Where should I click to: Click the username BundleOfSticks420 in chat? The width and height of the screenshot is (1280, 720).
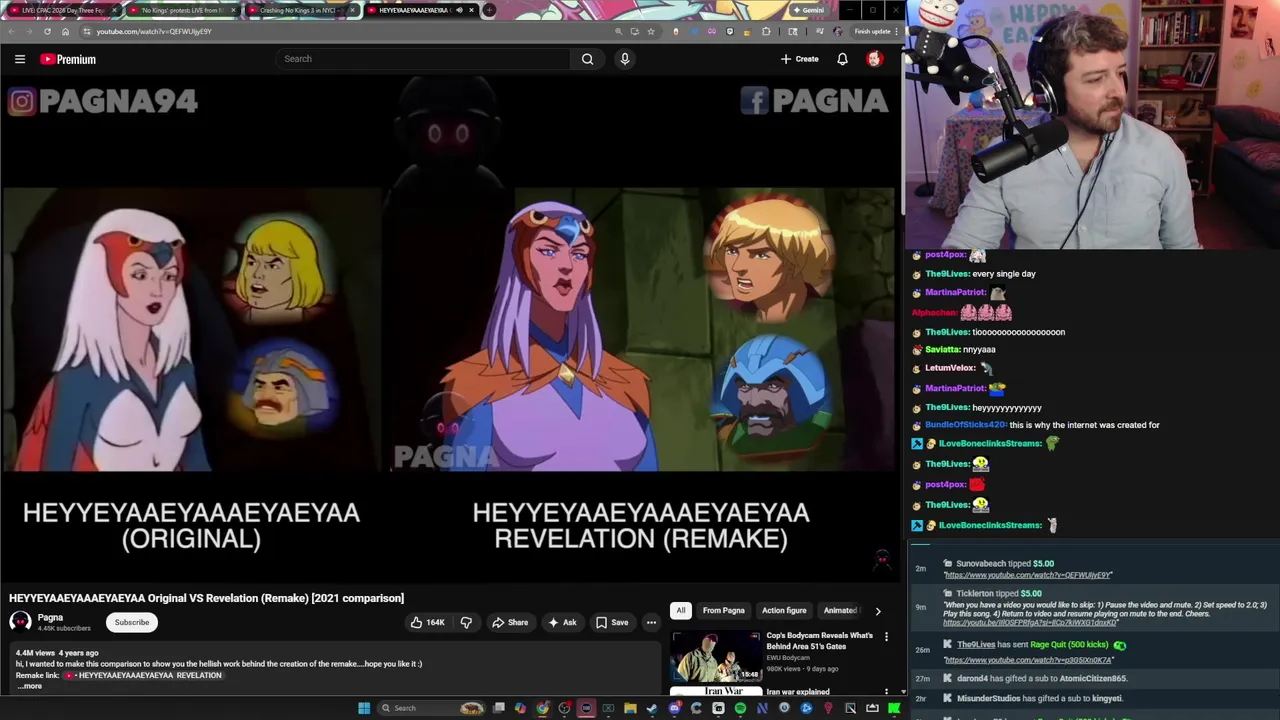pos(966,425)
